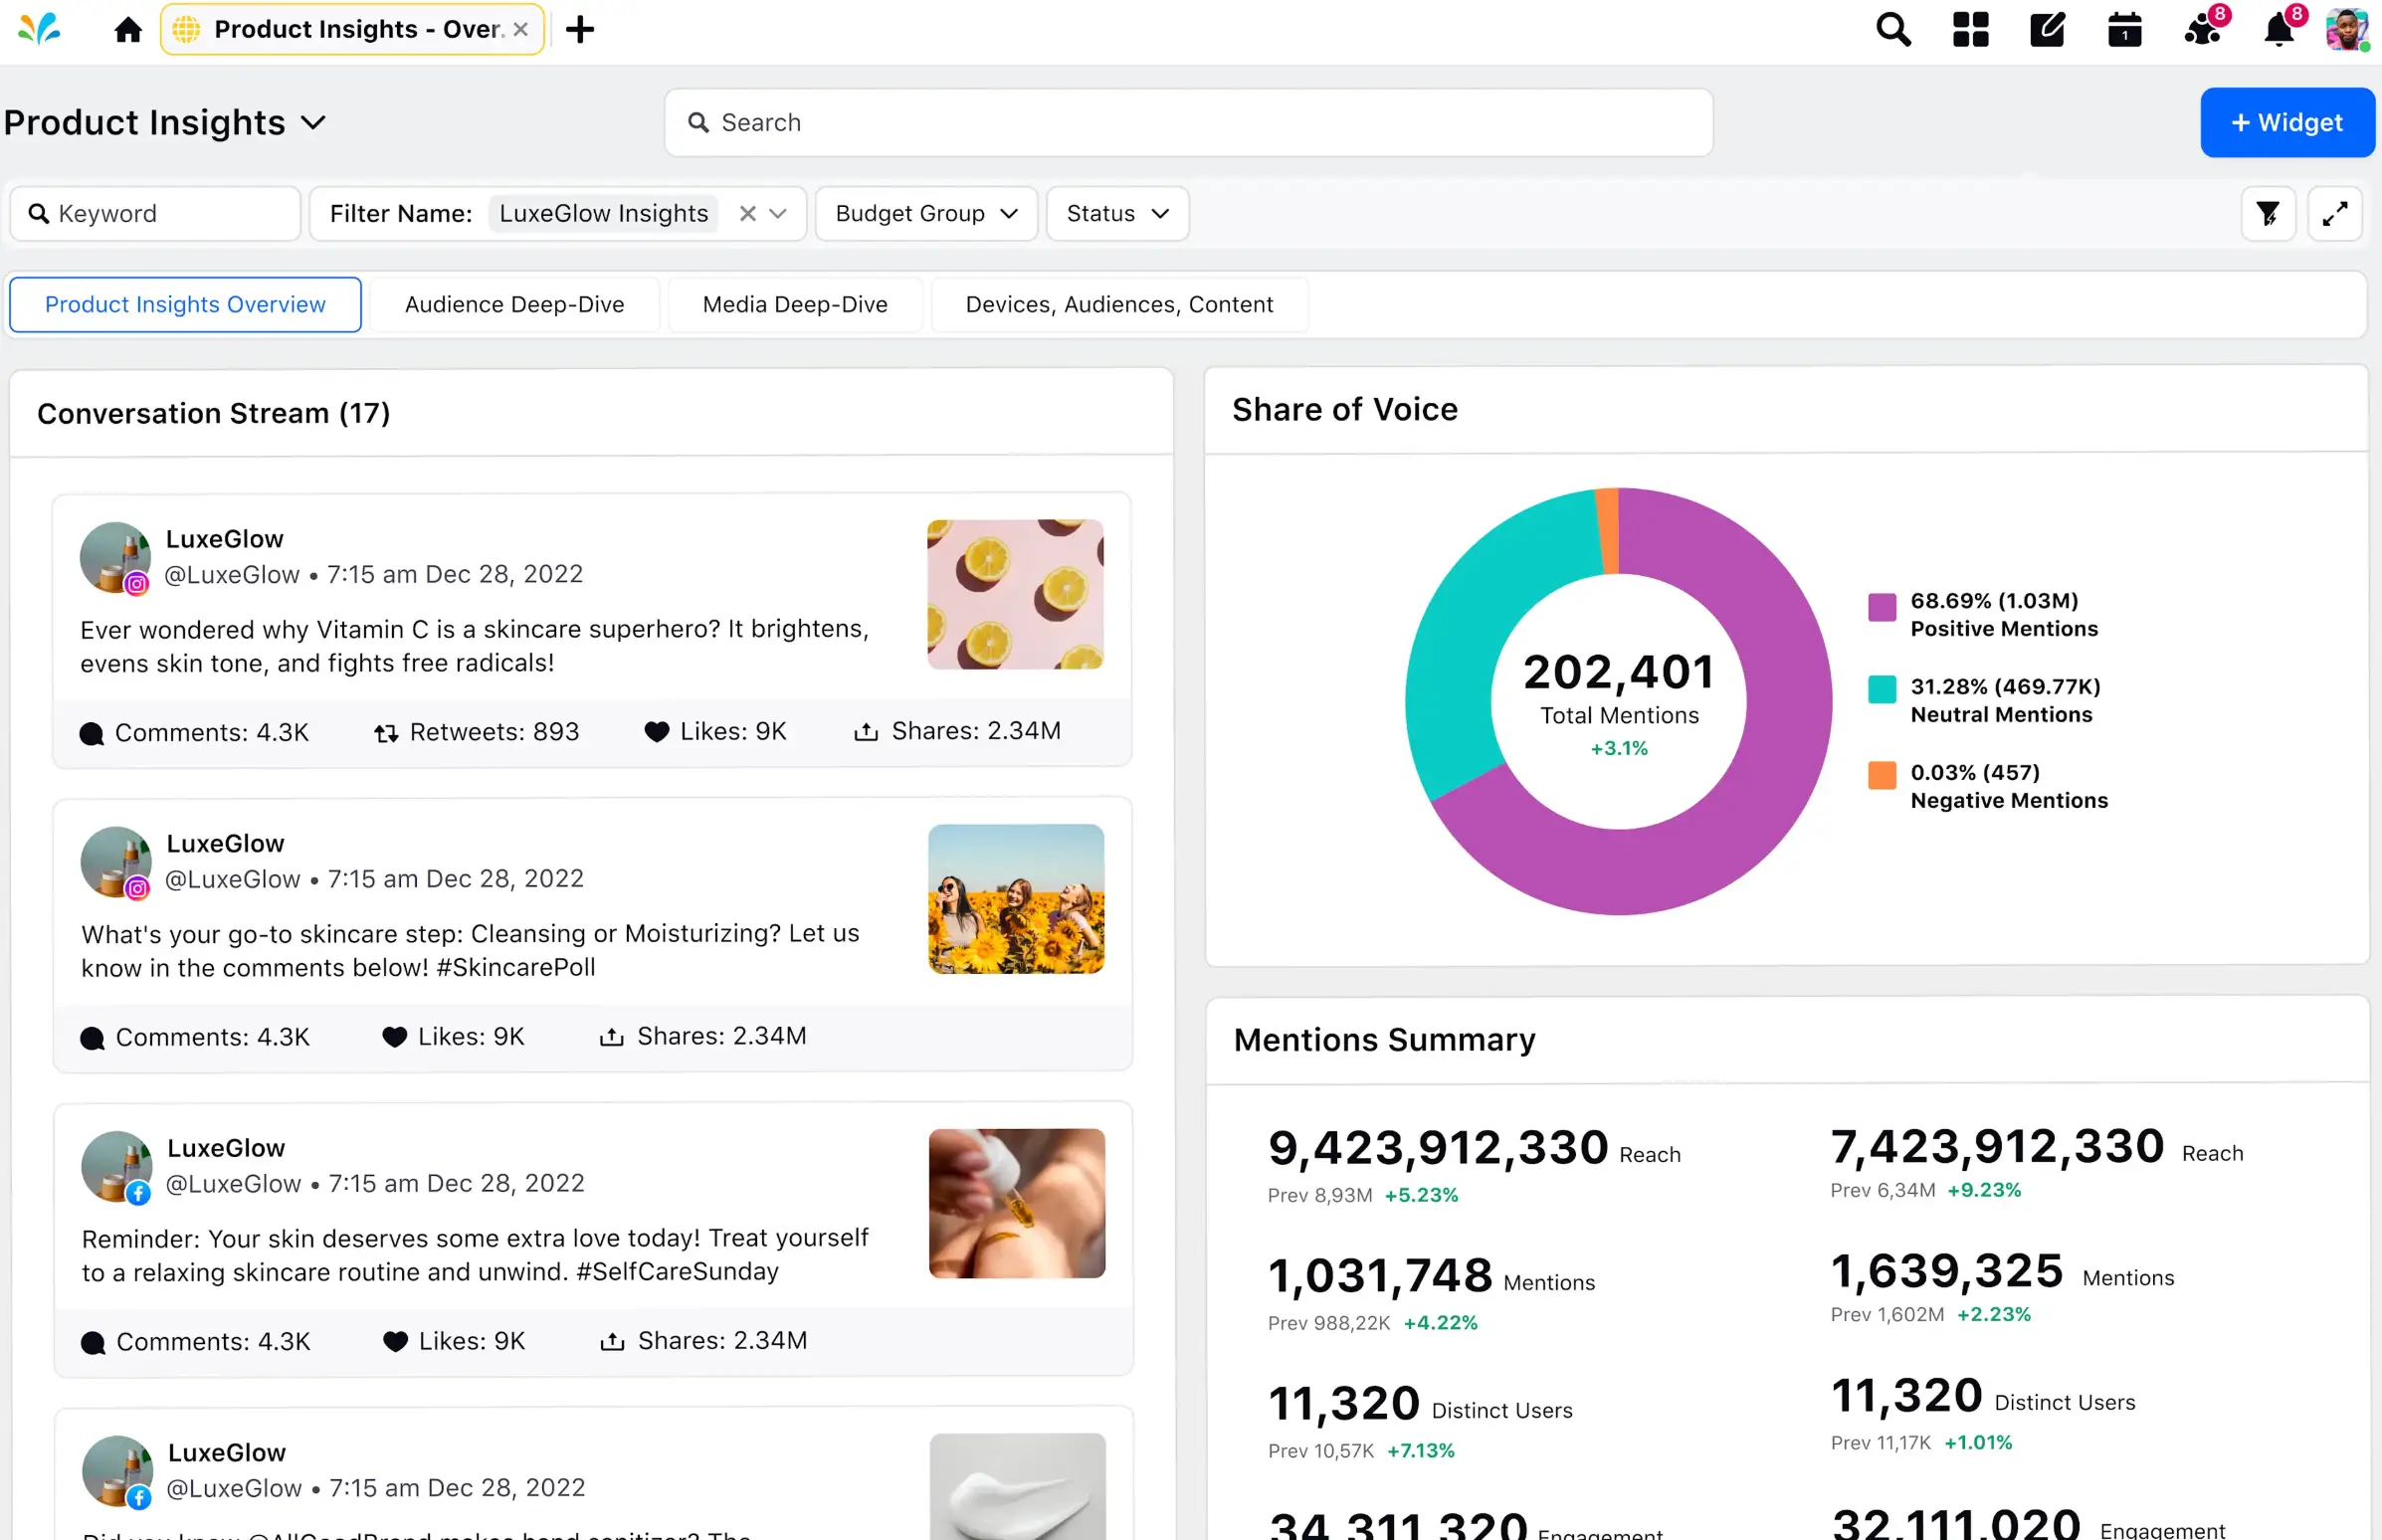Screen dimensions: 2382x1540
Task: Open the global search magnifier icon
Action: coord(1892,30)
